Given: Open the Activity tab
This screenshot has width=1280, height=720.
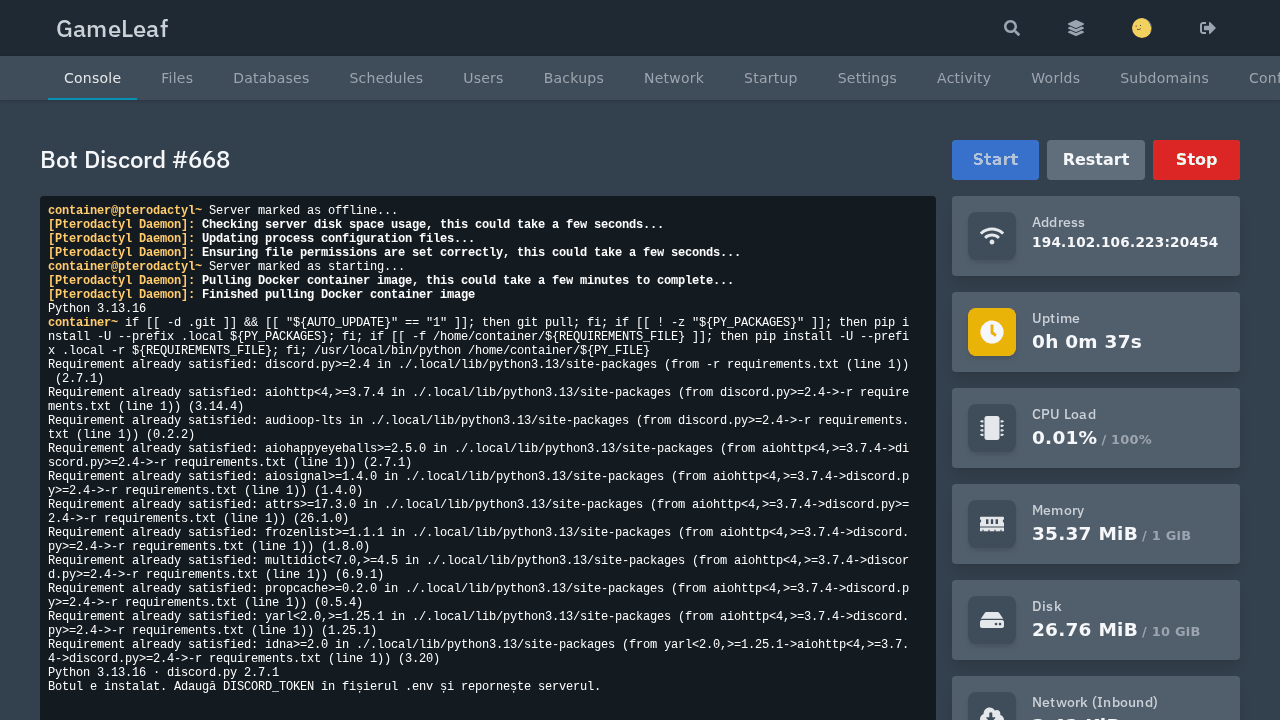Looking at the screenshot, I should pos(964,78).
